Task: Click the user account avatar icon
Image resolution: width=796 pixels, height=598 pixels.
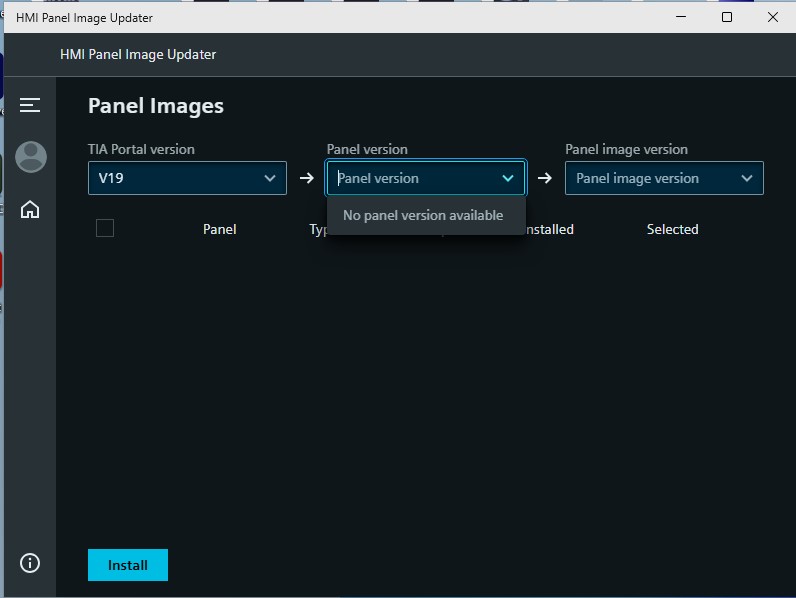Action: pyautogui.click(x=31, y=157)
